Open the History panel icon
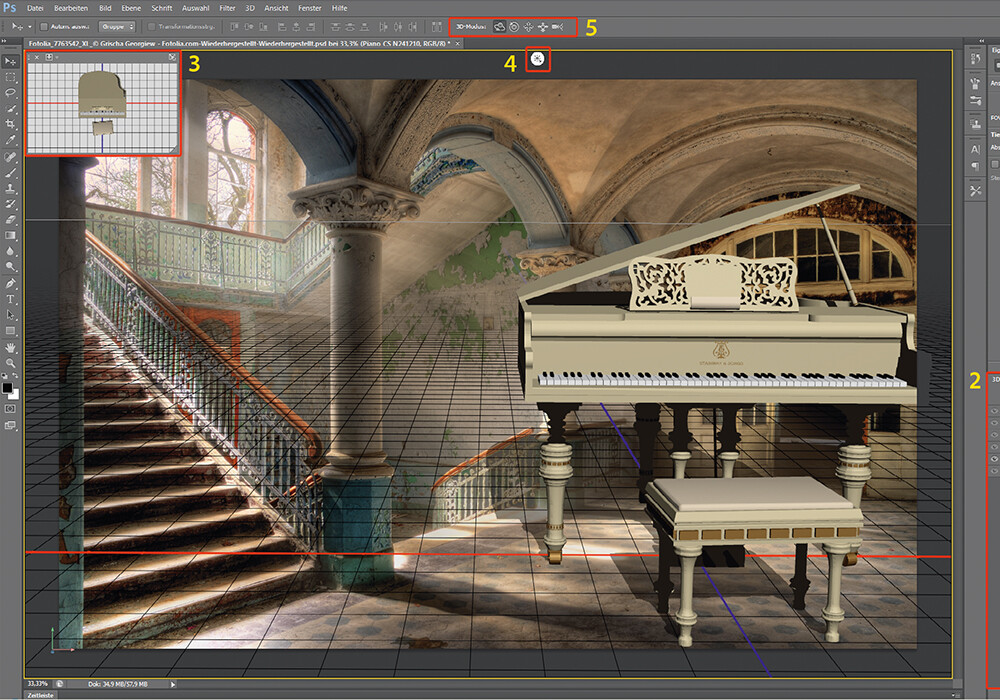 pyautogui.click(x=975, y=59)
